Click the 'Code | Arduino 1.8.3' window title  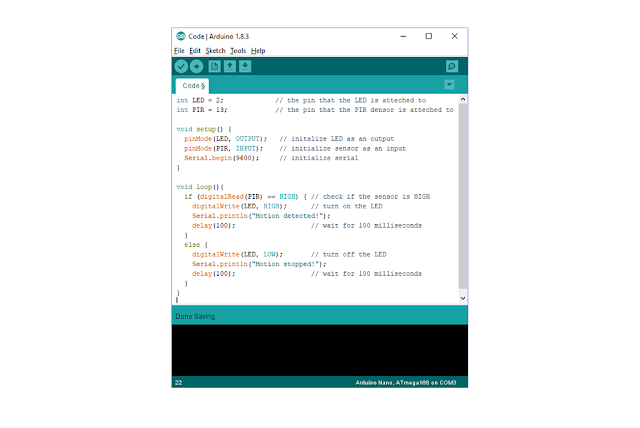218,36
